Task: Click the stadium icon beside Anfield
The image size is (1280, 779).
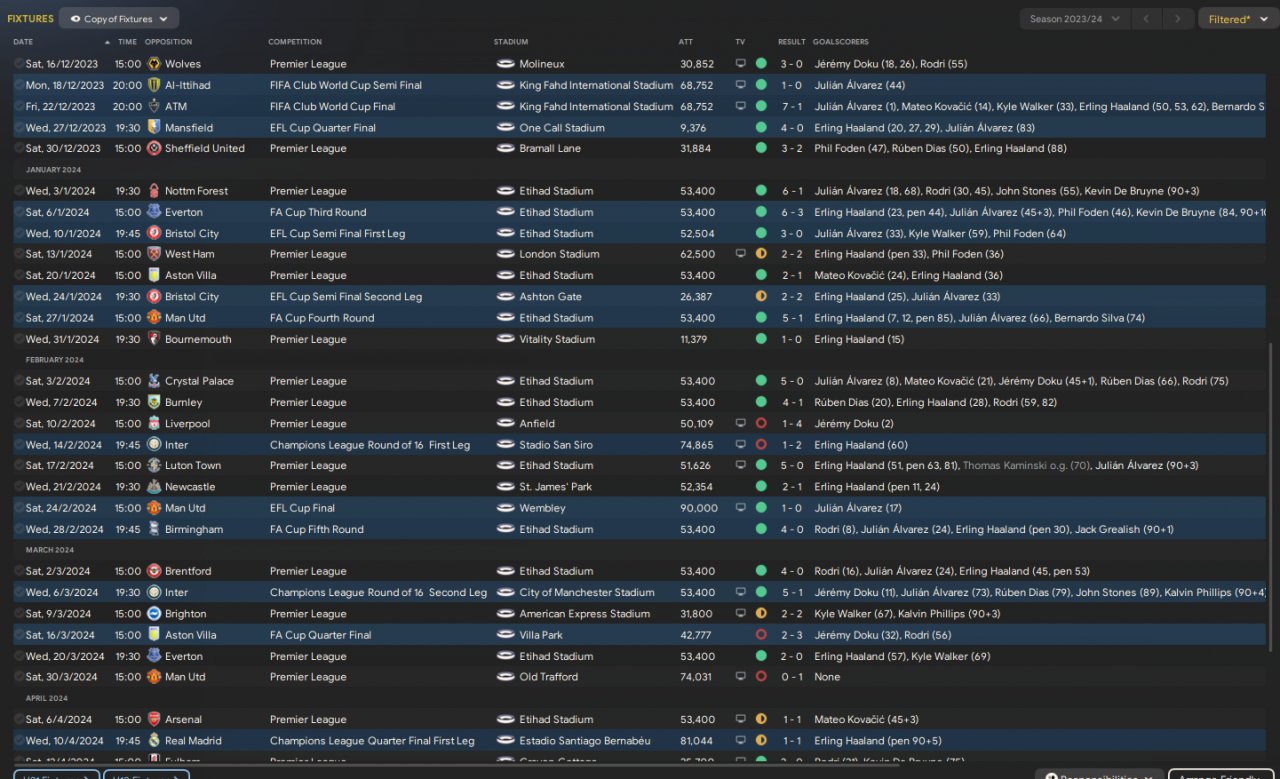Action: pos(505,423)
